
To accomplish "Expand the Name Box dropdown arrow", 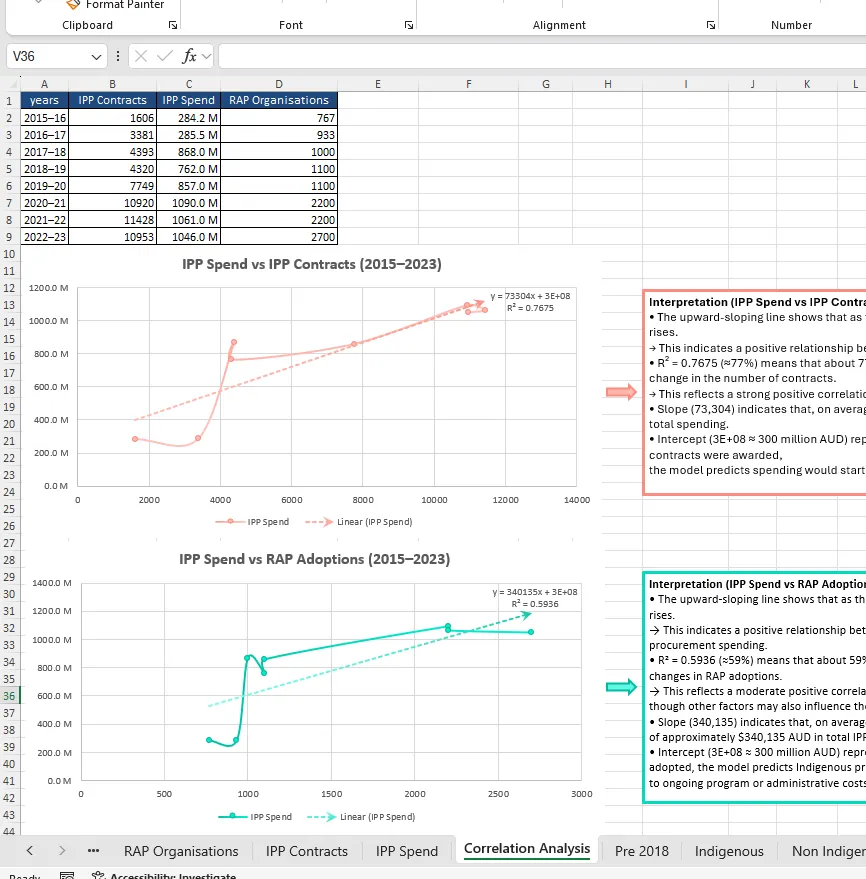I will pos(96,57).
